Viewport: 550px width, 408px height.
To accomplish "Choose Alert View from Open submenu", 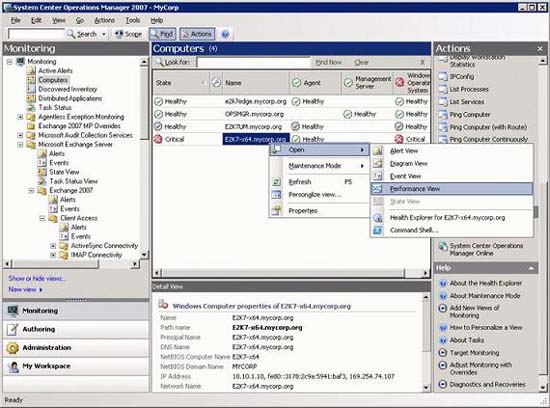I will click(452, 151).
